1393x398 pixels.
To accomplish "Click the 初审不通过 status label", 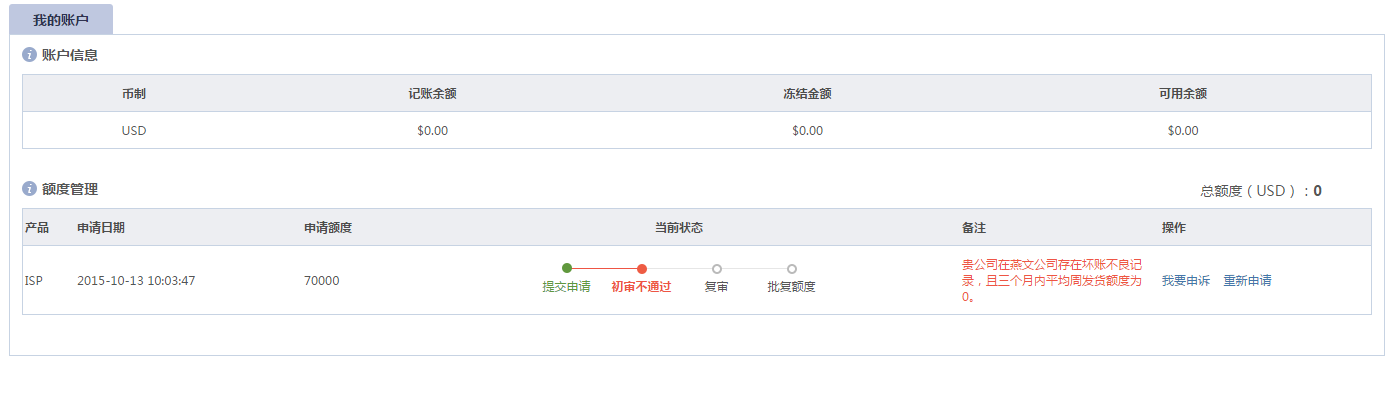I will (641, 287).
